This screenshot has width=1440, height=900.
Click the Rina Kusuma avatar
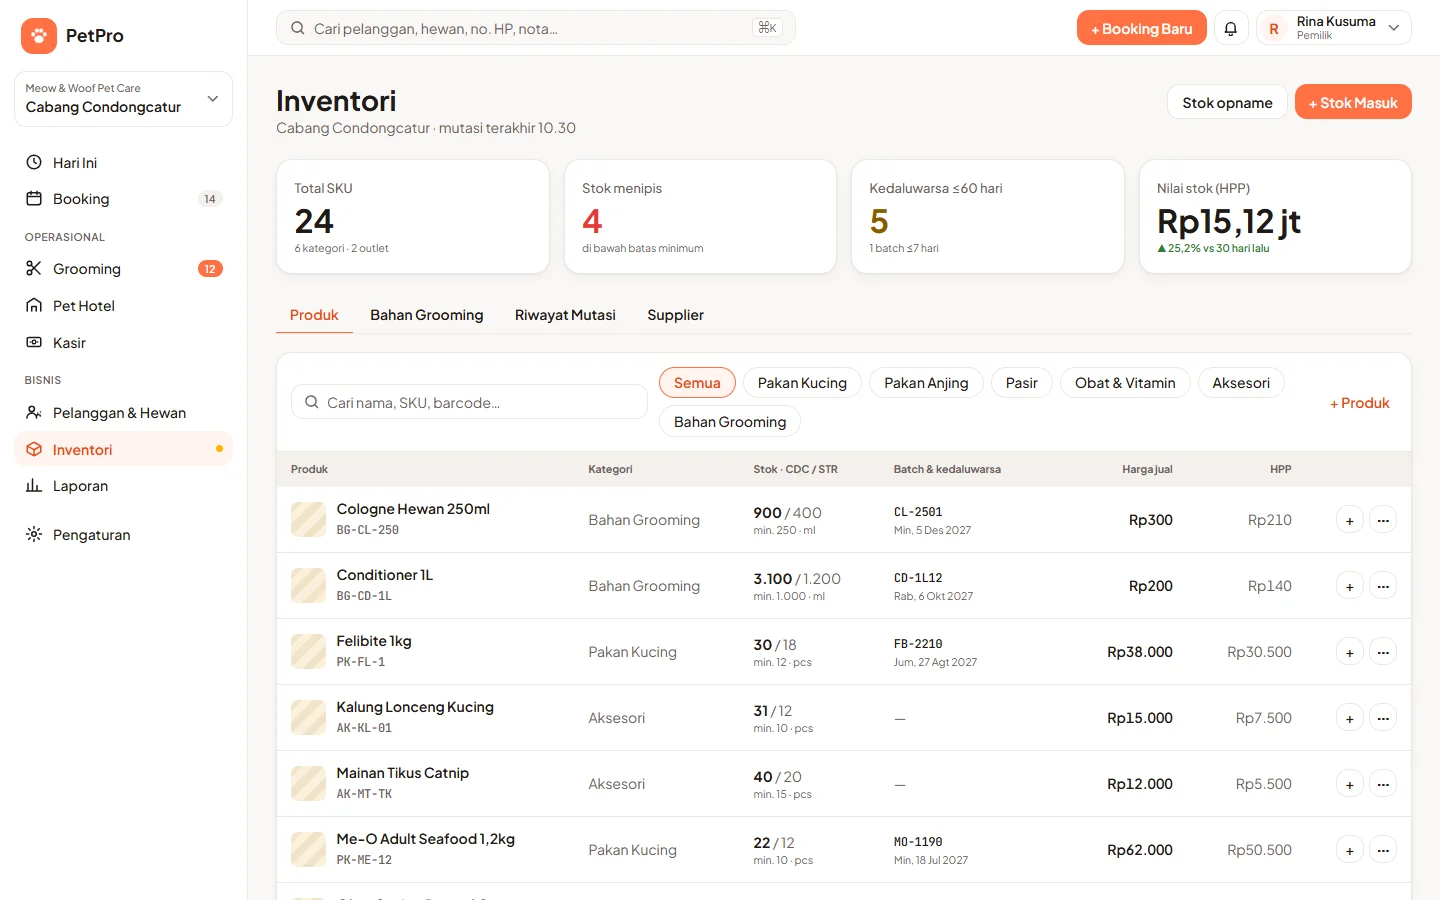(x=1274, y=29)
